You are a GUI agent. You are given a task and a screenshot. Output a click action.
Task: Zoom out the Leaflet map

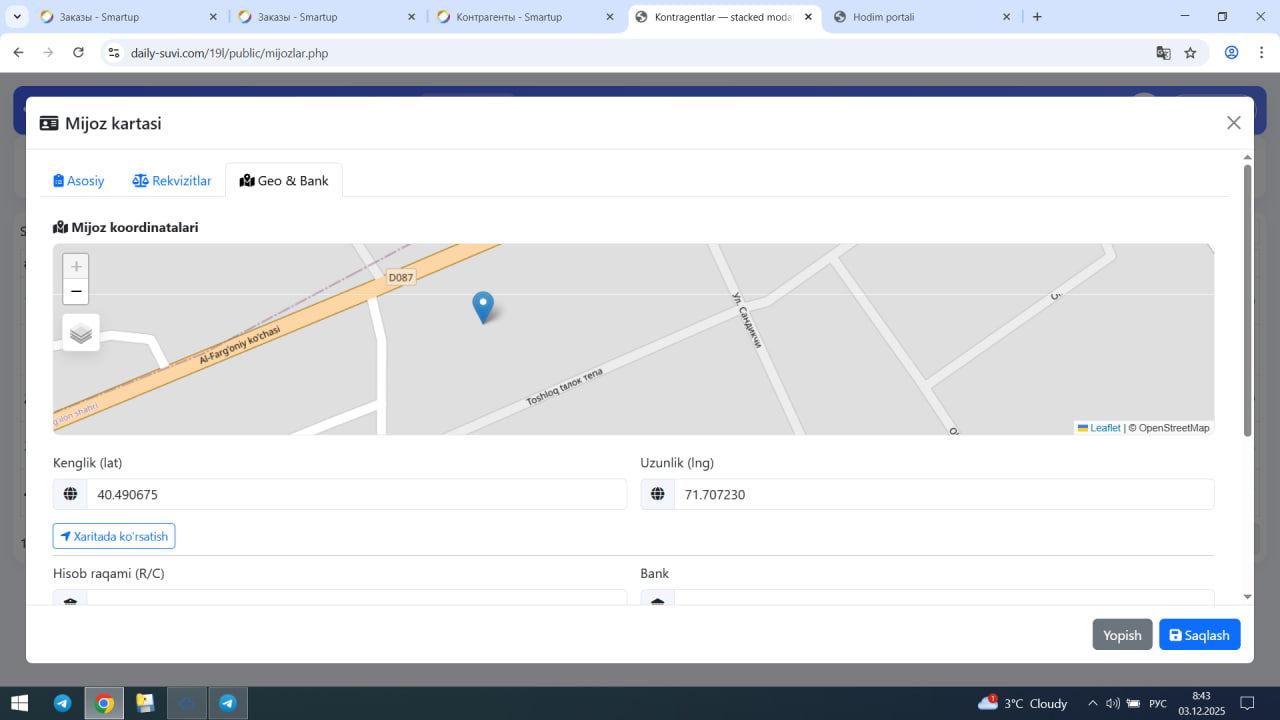coord(76,291)
